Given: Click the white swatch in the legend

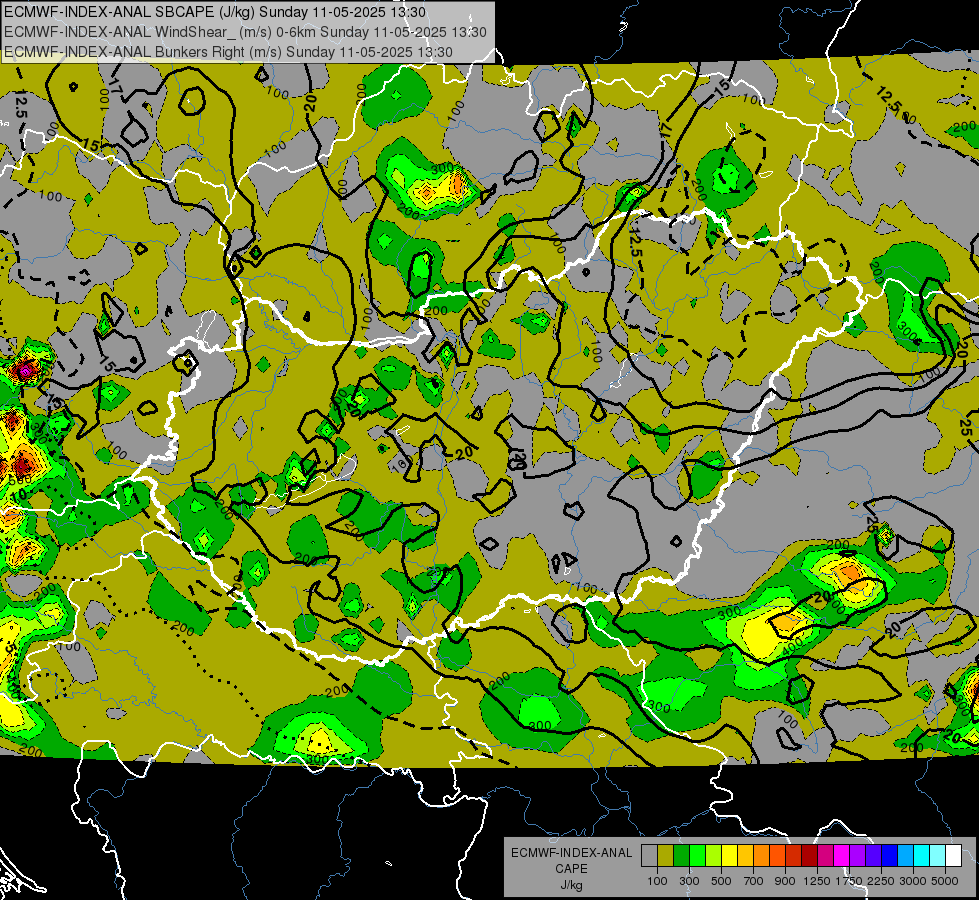Looking at the screenshot, I should click(x=953, y=856).
